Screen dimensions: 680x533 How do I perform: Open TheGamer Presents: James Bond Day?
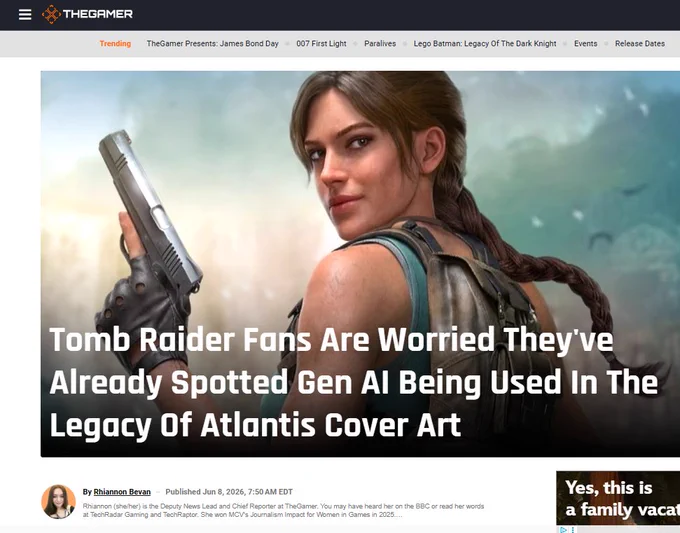[x=212, y=43]
